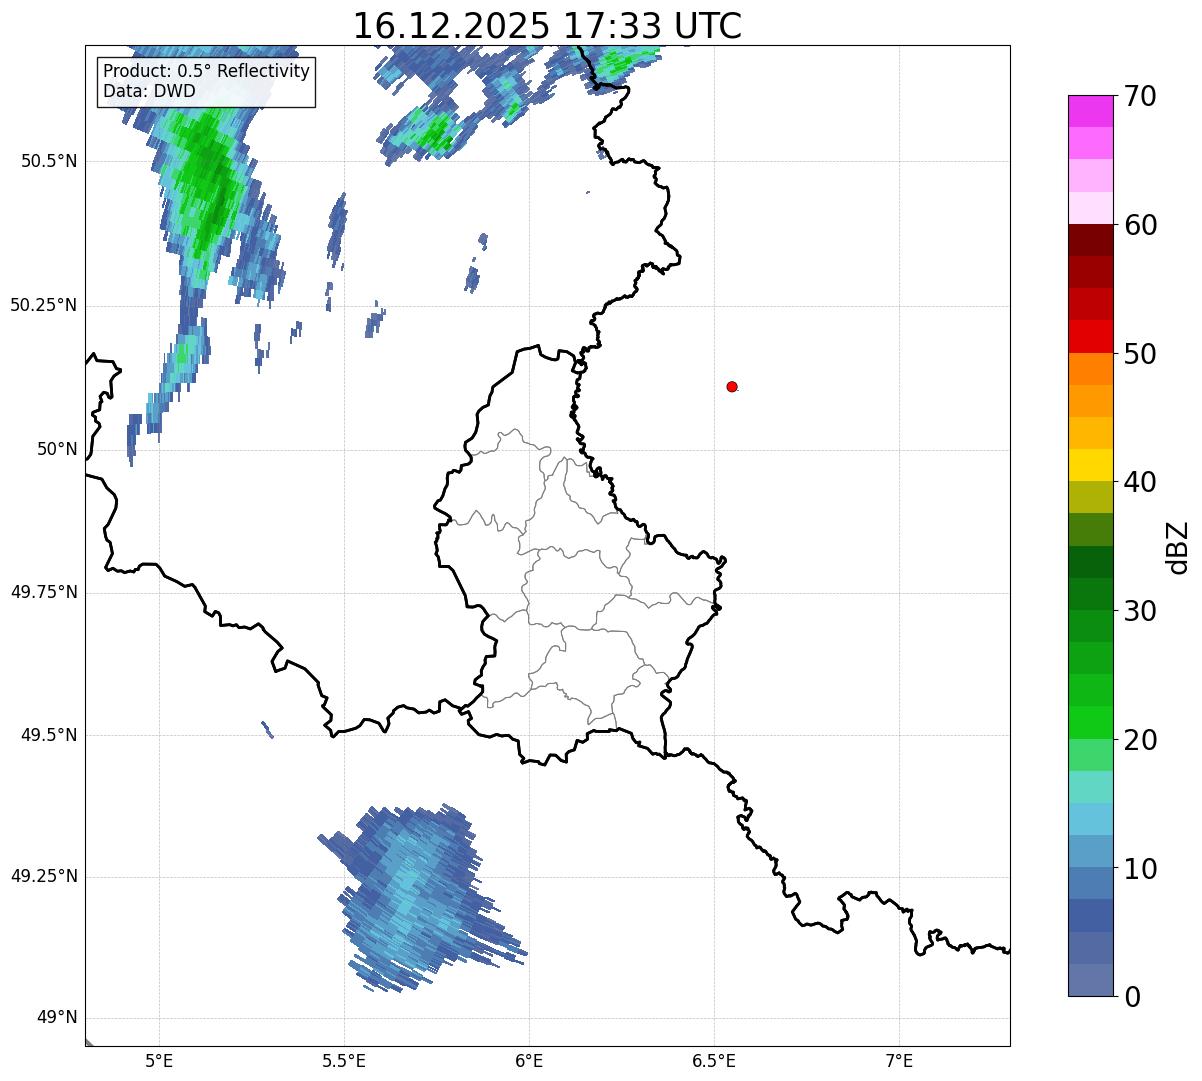
Task: Click the colorbar 40 tick label
Action: tap(1139, 482)
